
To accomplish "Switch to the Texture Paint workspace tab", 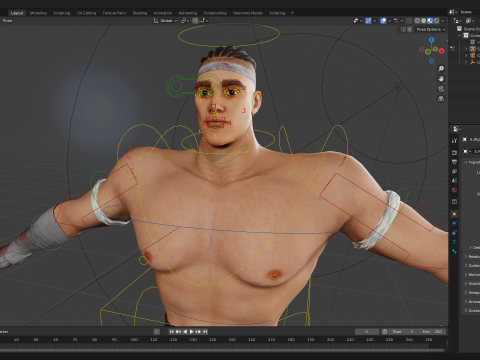I will click(x=114, y=13).
